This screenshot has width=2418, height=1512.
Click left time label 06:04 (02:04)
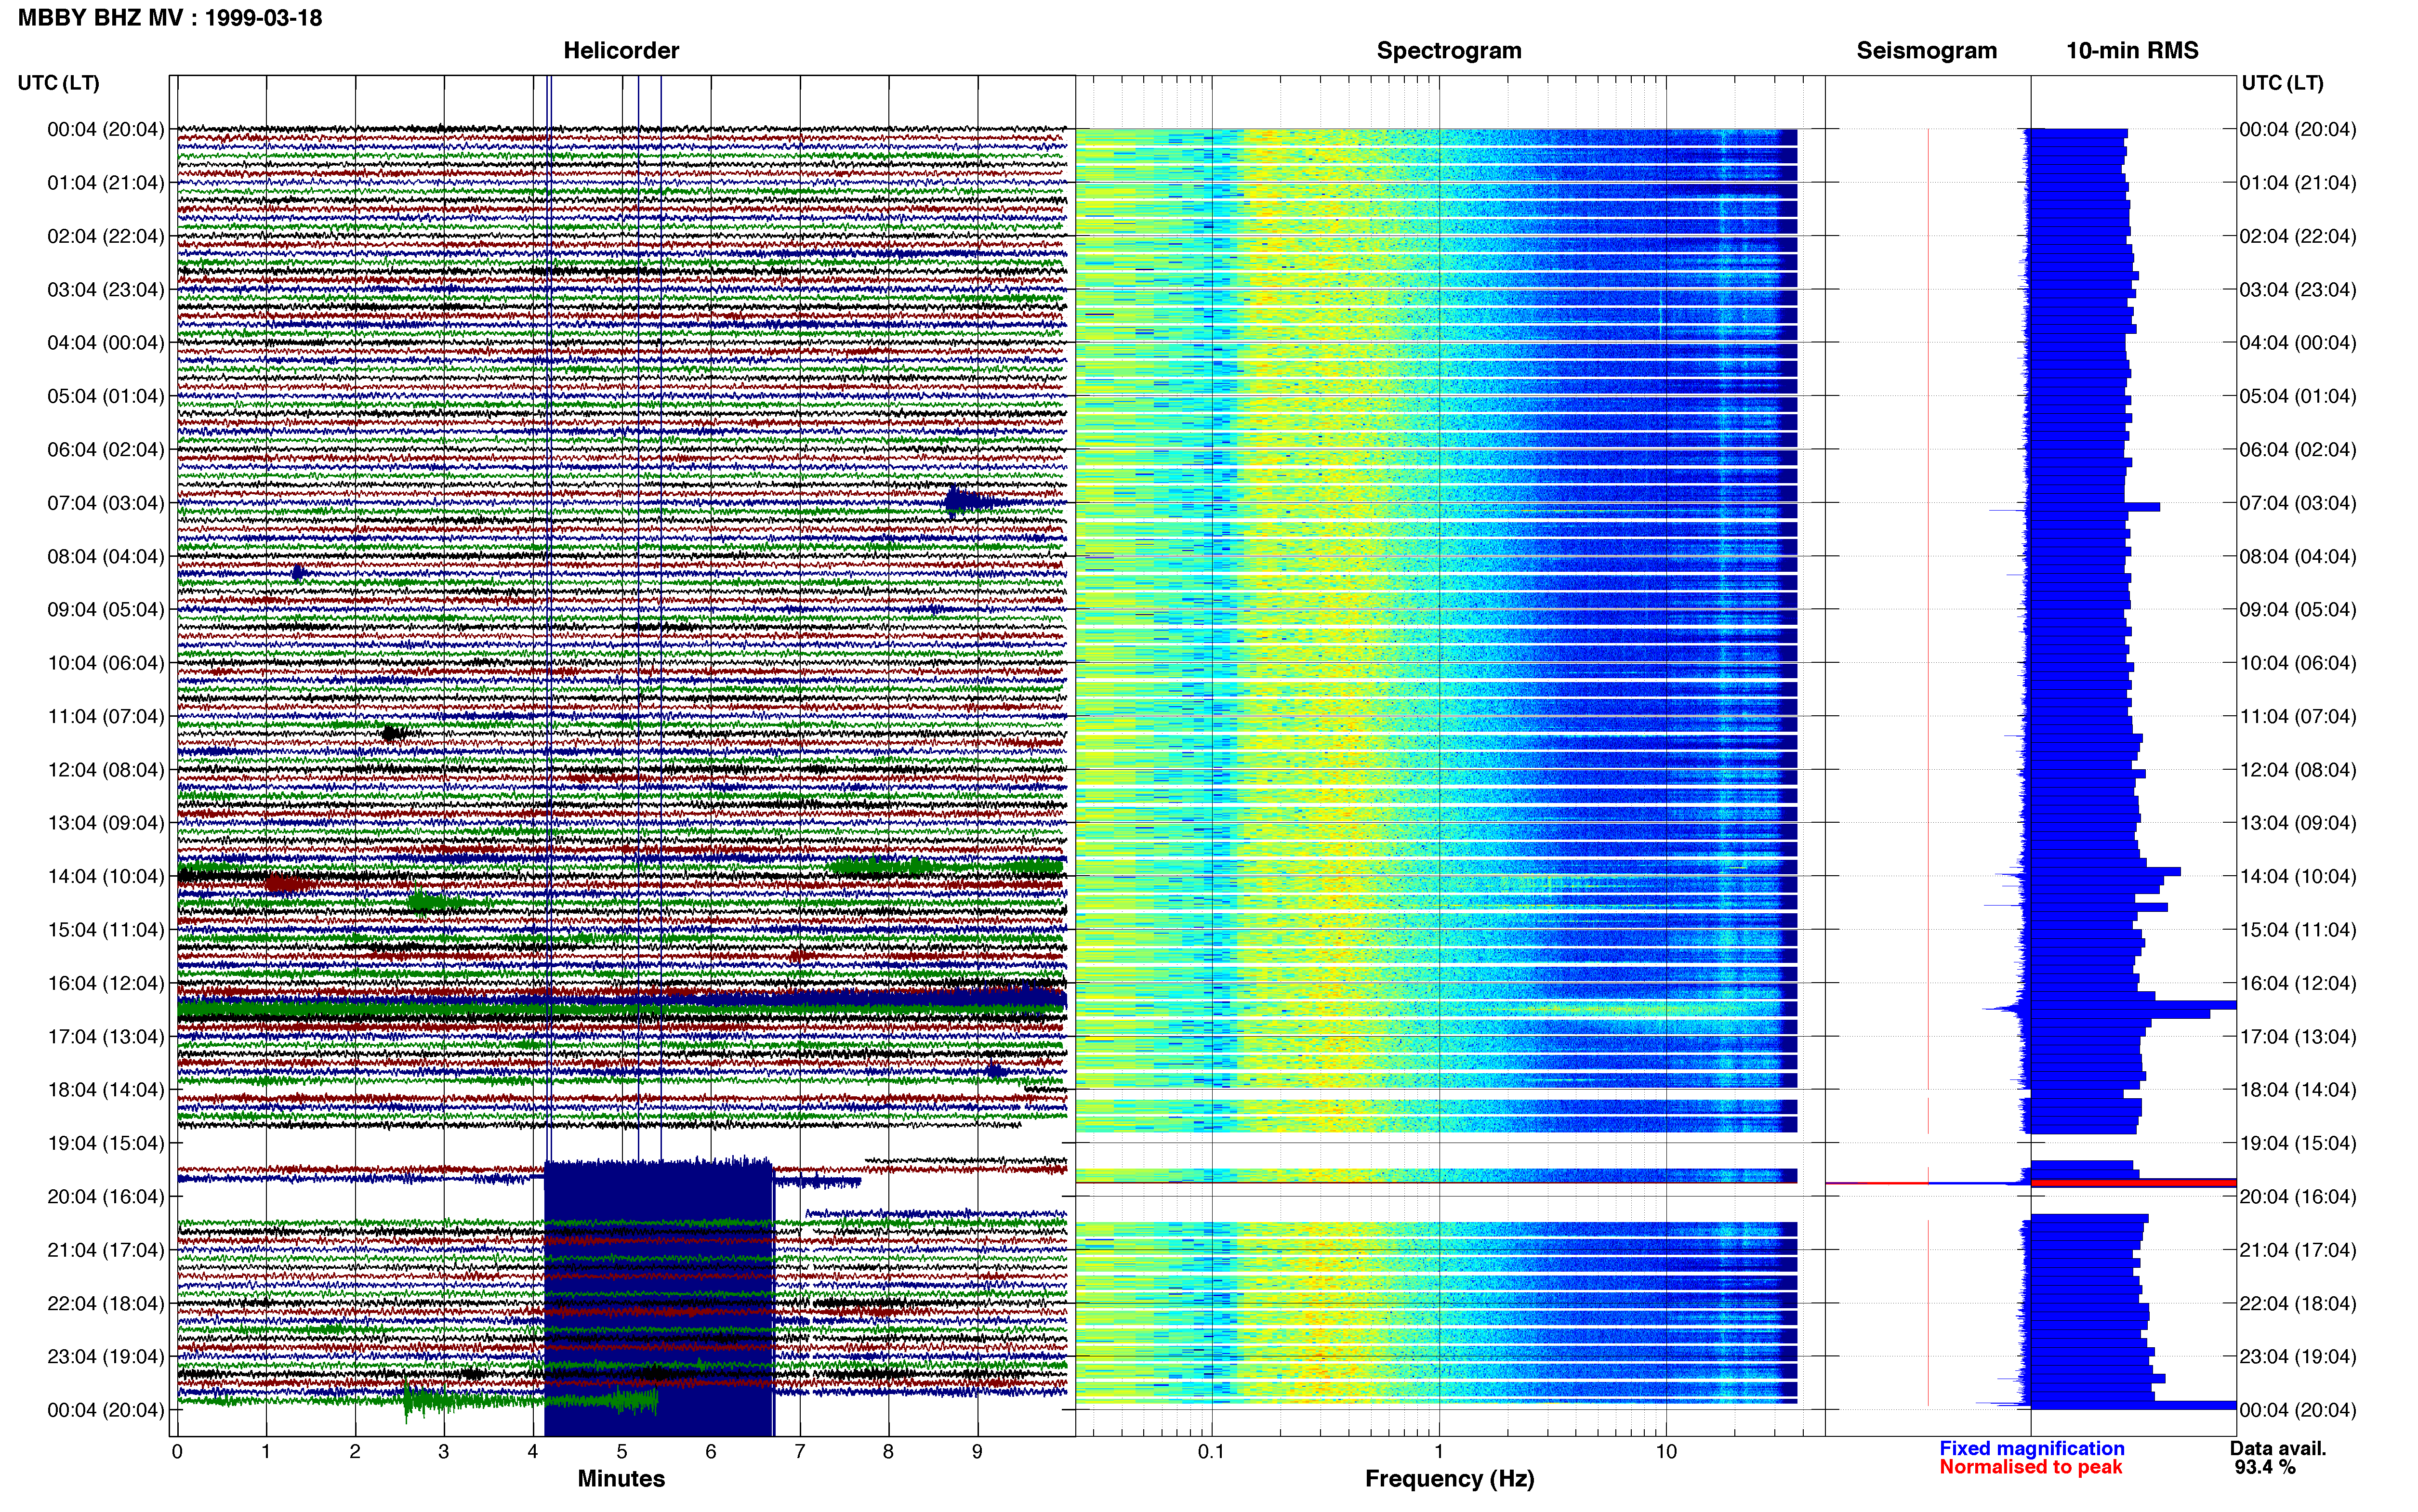[106, 450]
